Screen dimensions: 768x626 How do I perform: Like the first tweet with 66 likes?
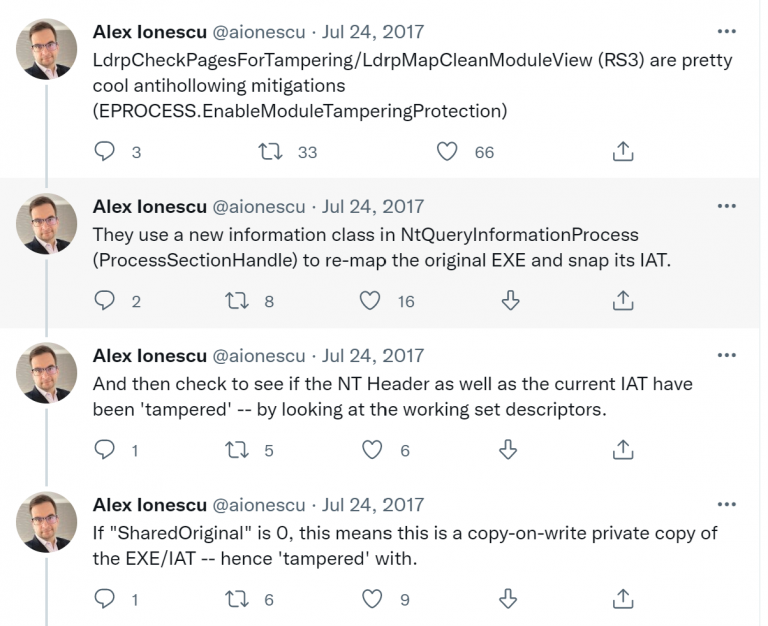[x=448, y=152]
